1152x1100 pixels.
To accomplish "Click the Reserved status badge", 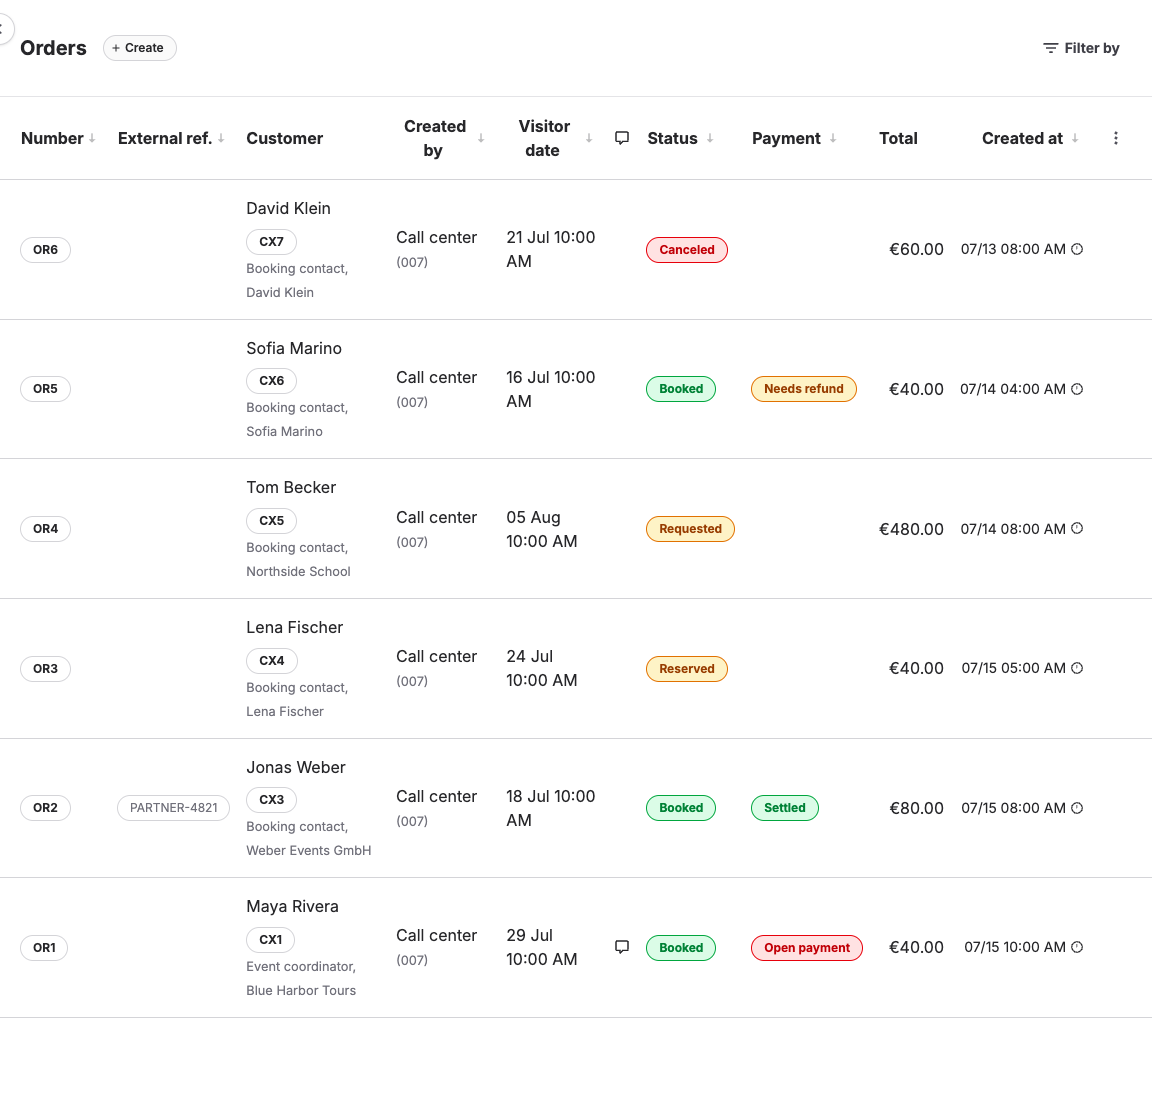I will 687,669.
